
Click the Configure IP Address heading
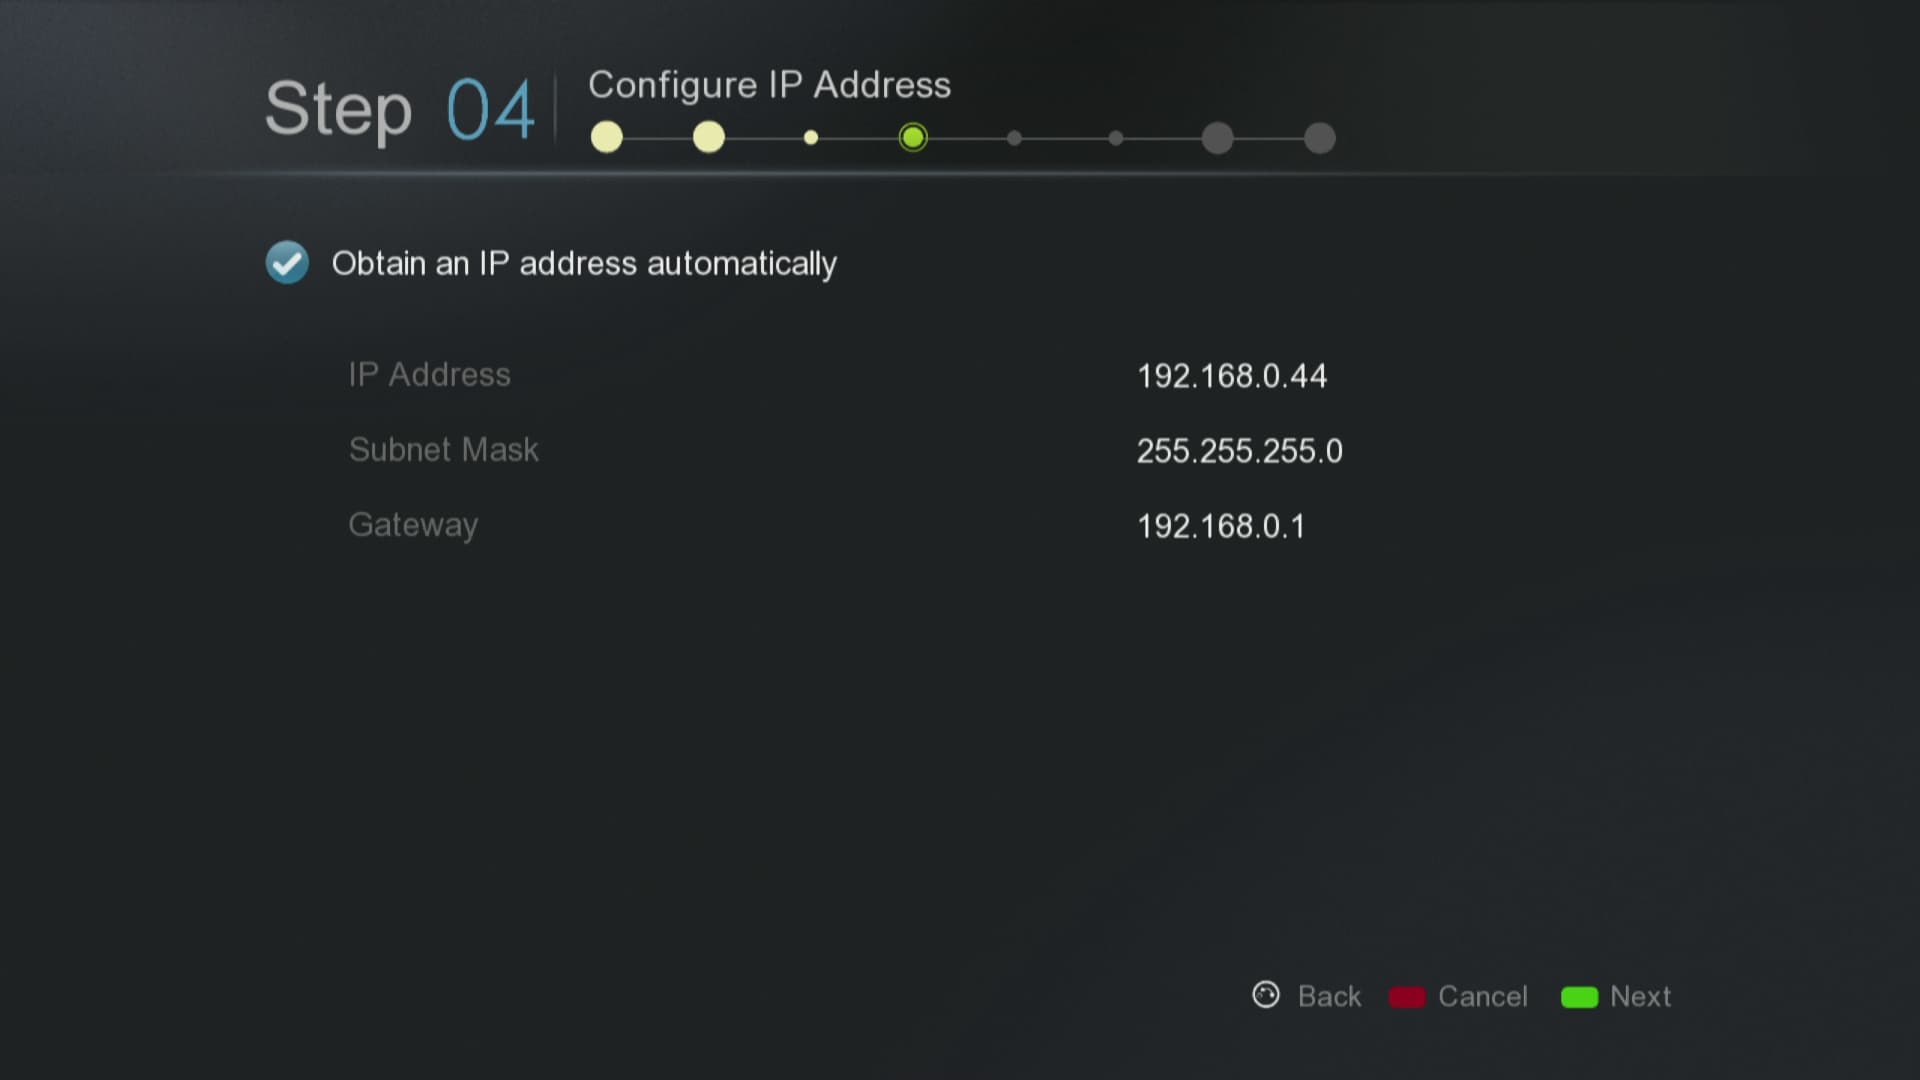click(770, 86)
